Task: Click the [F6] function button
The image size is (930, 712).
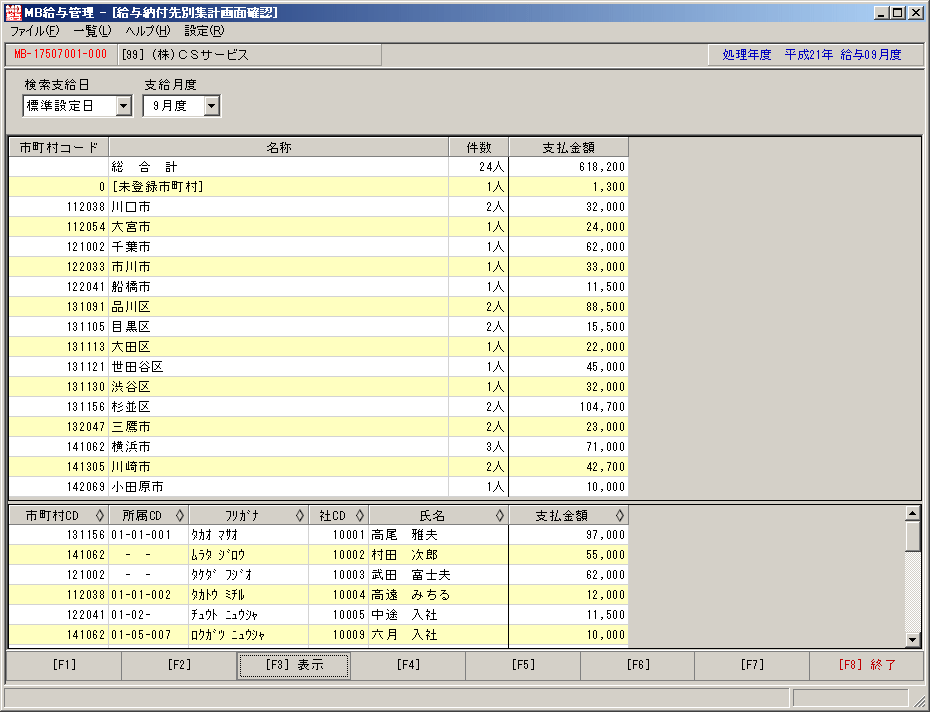Action: click(638, 665)
